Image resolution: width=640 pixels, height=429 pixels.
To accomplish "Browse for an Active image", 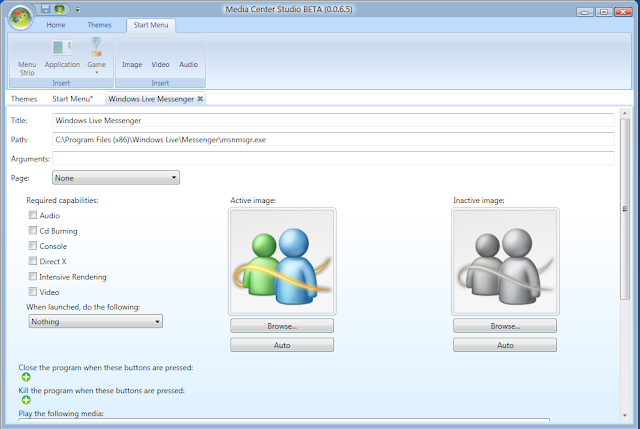I will (x=282, y=326).
